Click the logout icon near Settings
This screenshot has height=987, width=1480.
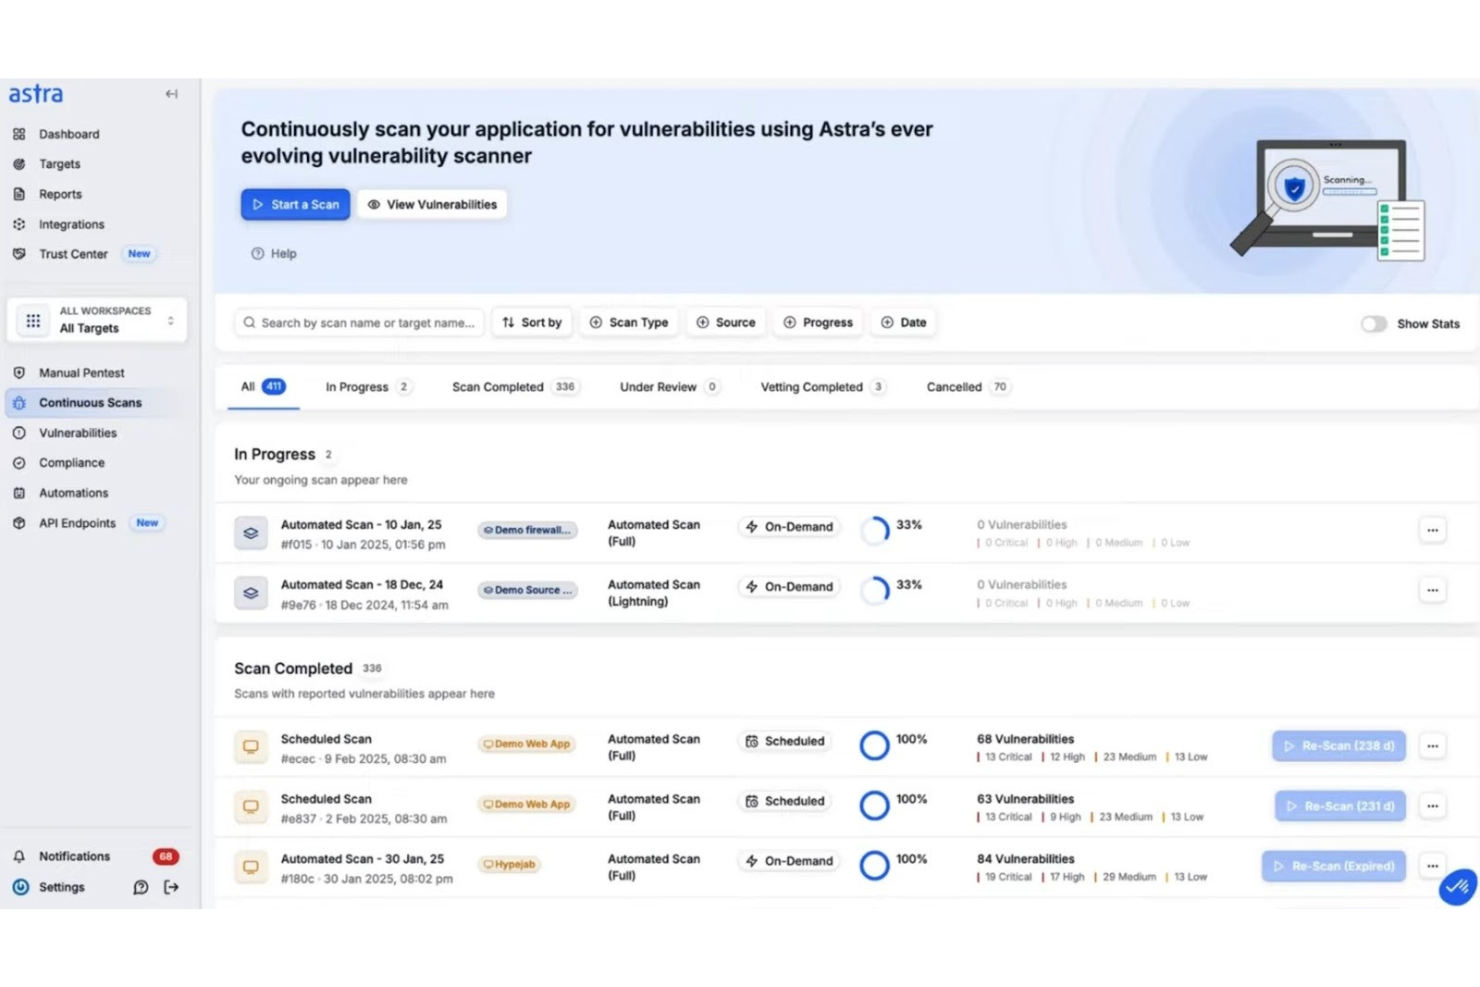pyautogui.click(x=172, y=887)
